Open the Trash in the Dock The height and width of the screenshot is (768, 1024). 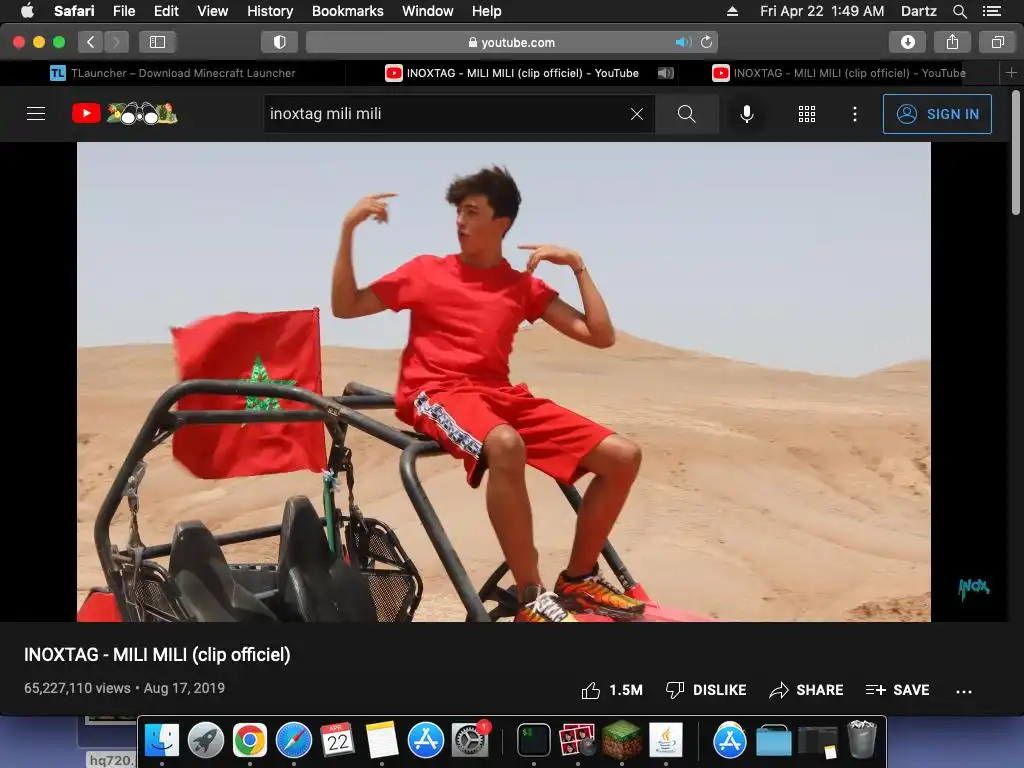point(861,739)
